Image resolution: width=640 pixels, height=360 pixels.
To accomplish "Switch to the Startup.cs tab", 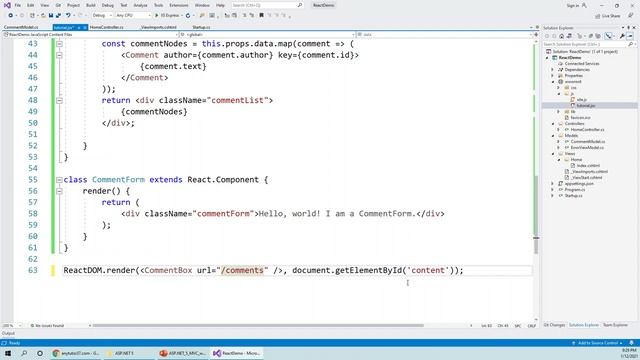I will 201,27.
